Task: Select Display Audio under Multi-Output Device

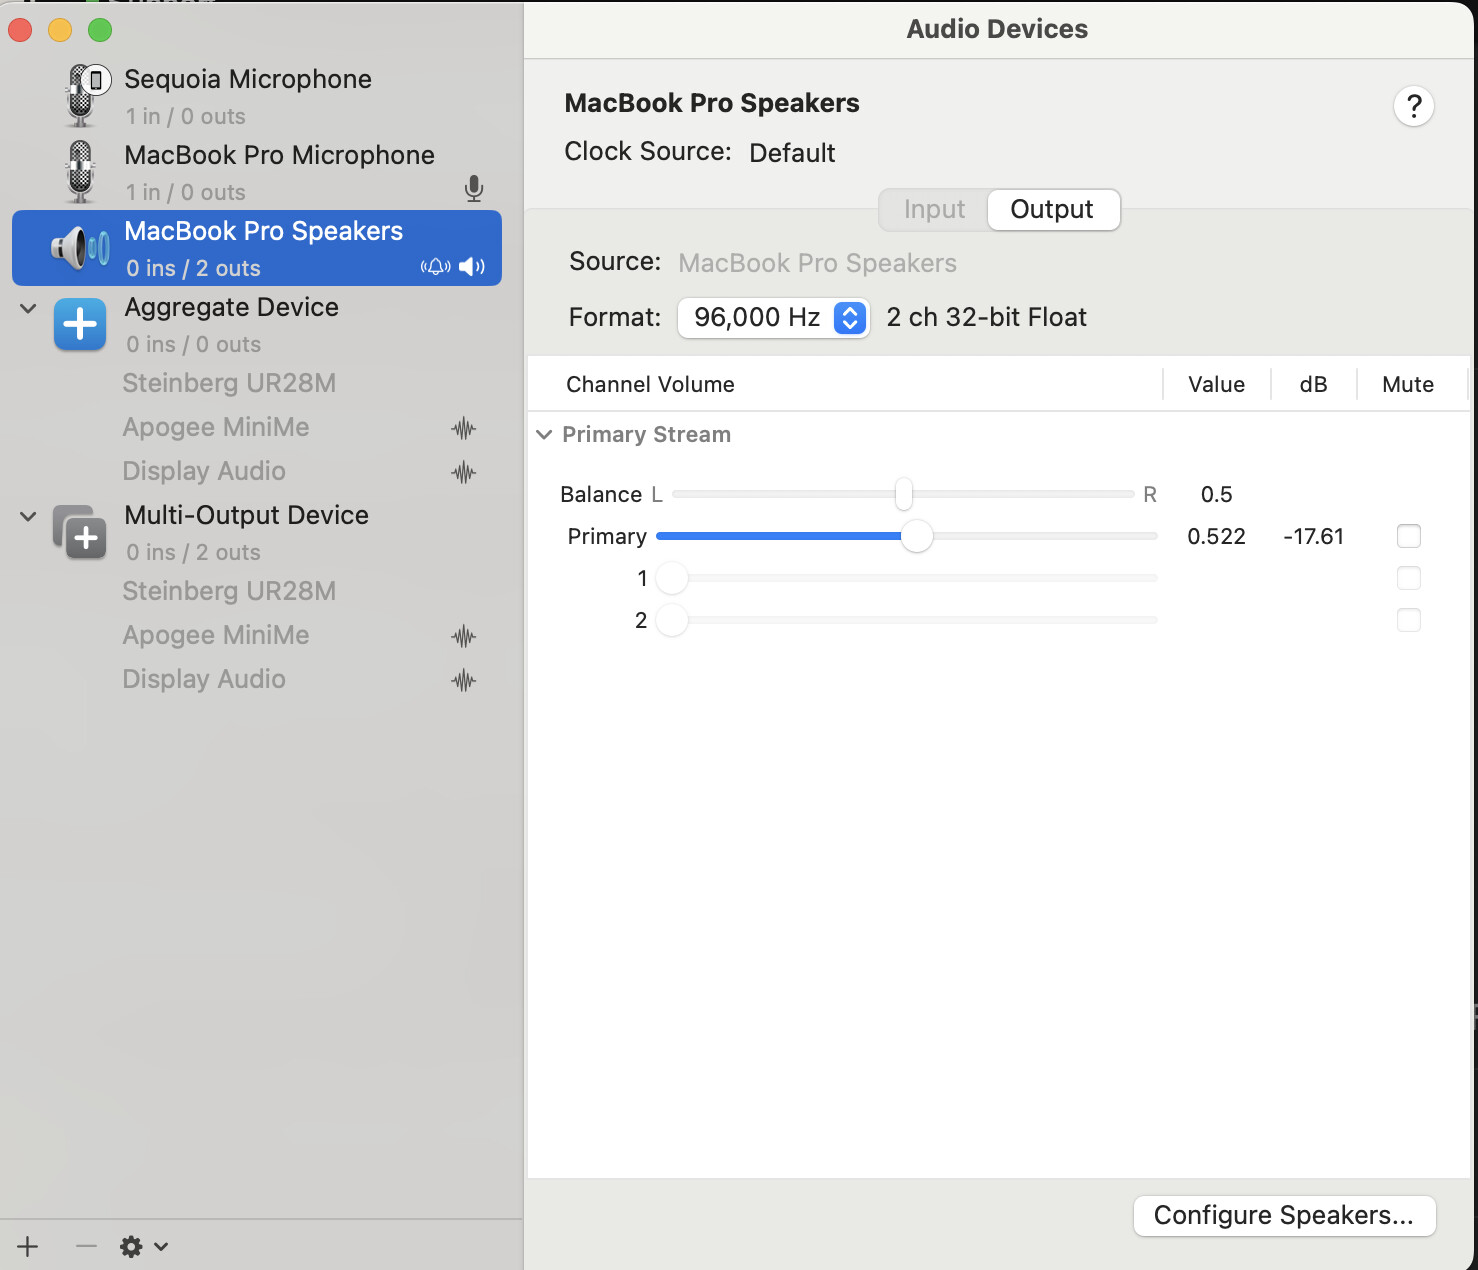Action: [x=204, y=679]
